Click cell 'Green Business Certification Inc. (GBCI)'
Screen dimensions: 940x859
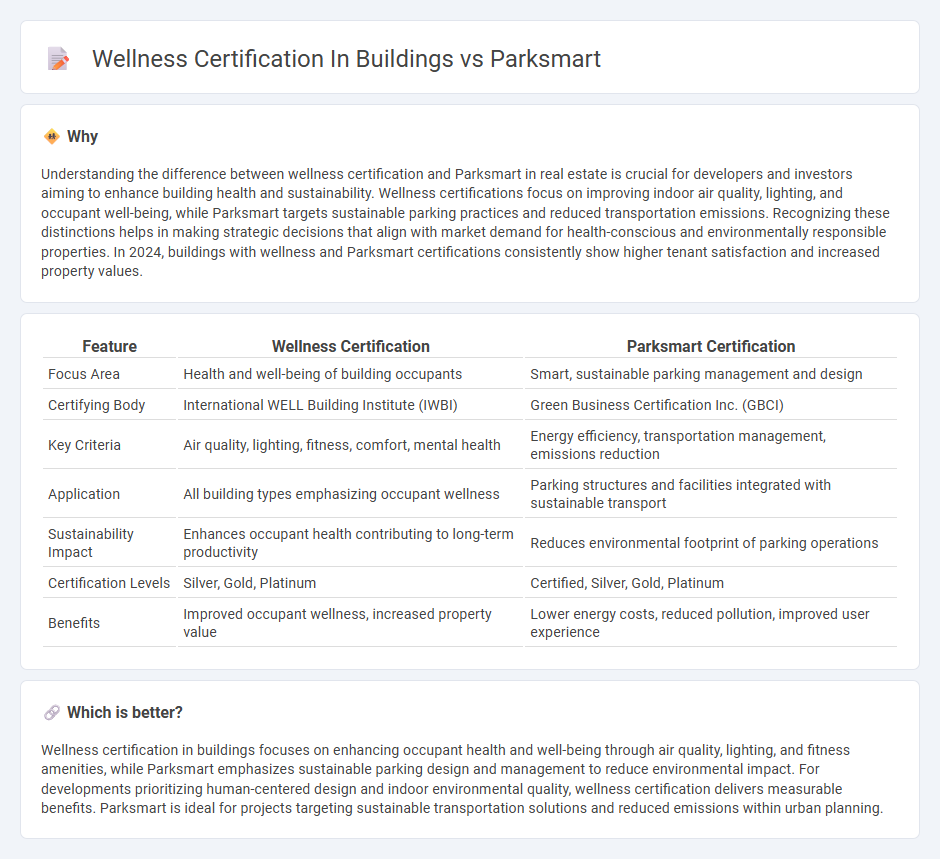pyautogui.click(x=656, y=405)
